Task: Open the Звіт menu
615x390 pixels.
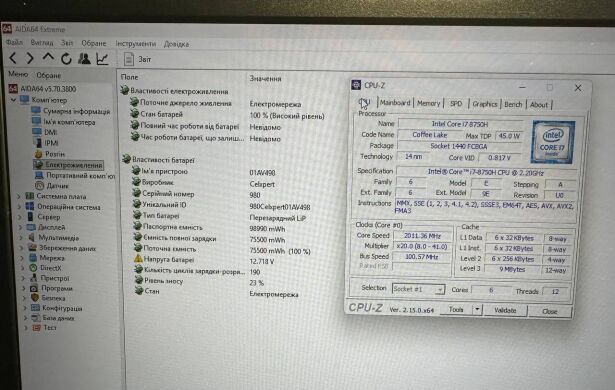Action: point(67,42)
